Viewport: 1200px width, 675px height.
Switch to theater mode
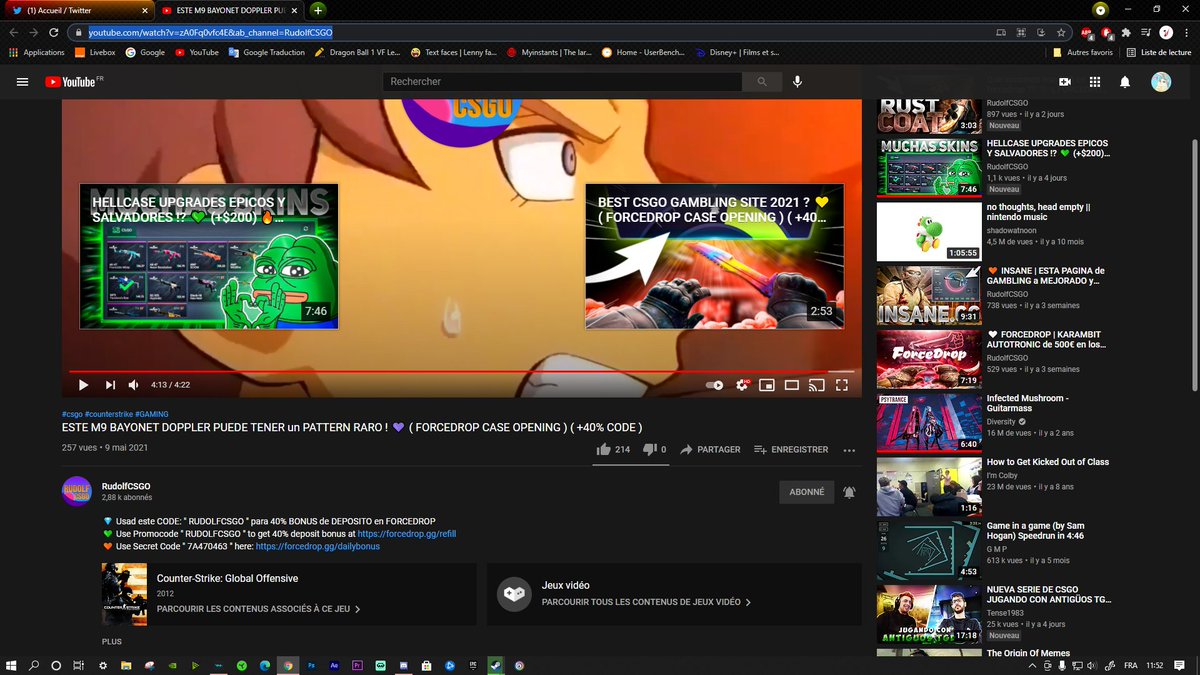click(x=791, y=385)
